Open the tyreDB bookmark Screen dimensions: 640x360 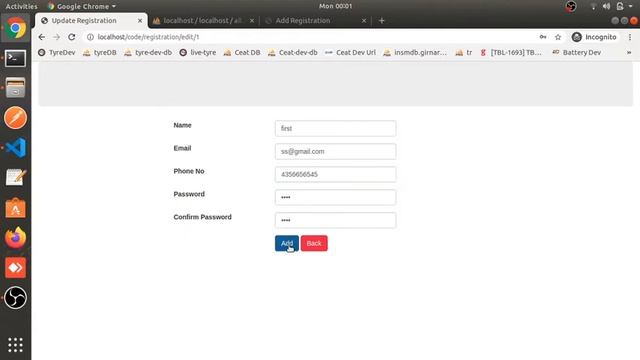[100, 53]
